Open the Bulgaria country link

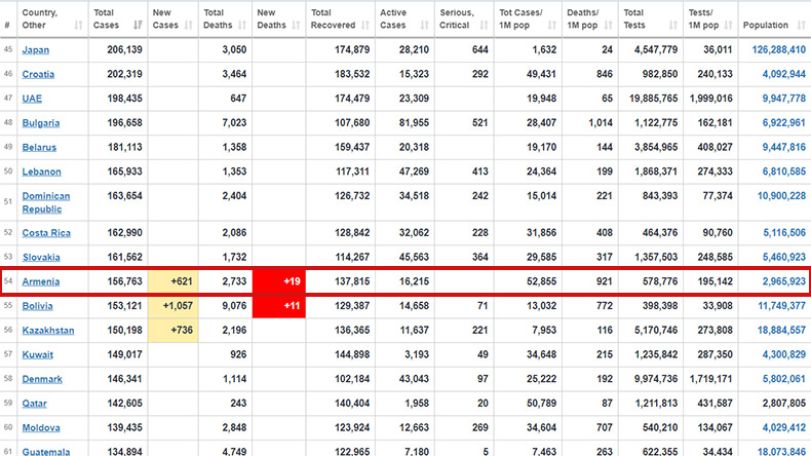pyautogui.click(x=41, y=123)
